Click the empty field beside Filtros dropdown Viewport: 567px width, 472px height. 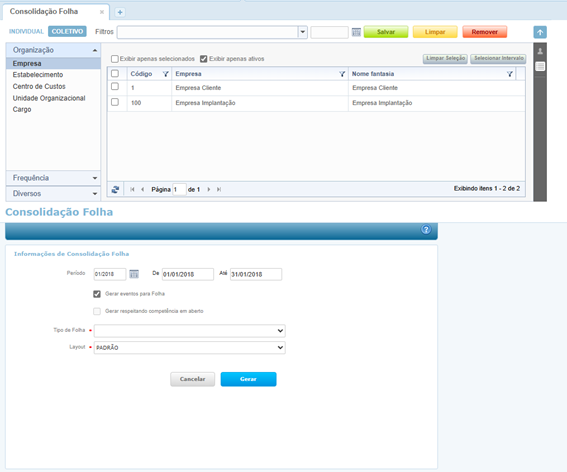[x=329, y=32]
